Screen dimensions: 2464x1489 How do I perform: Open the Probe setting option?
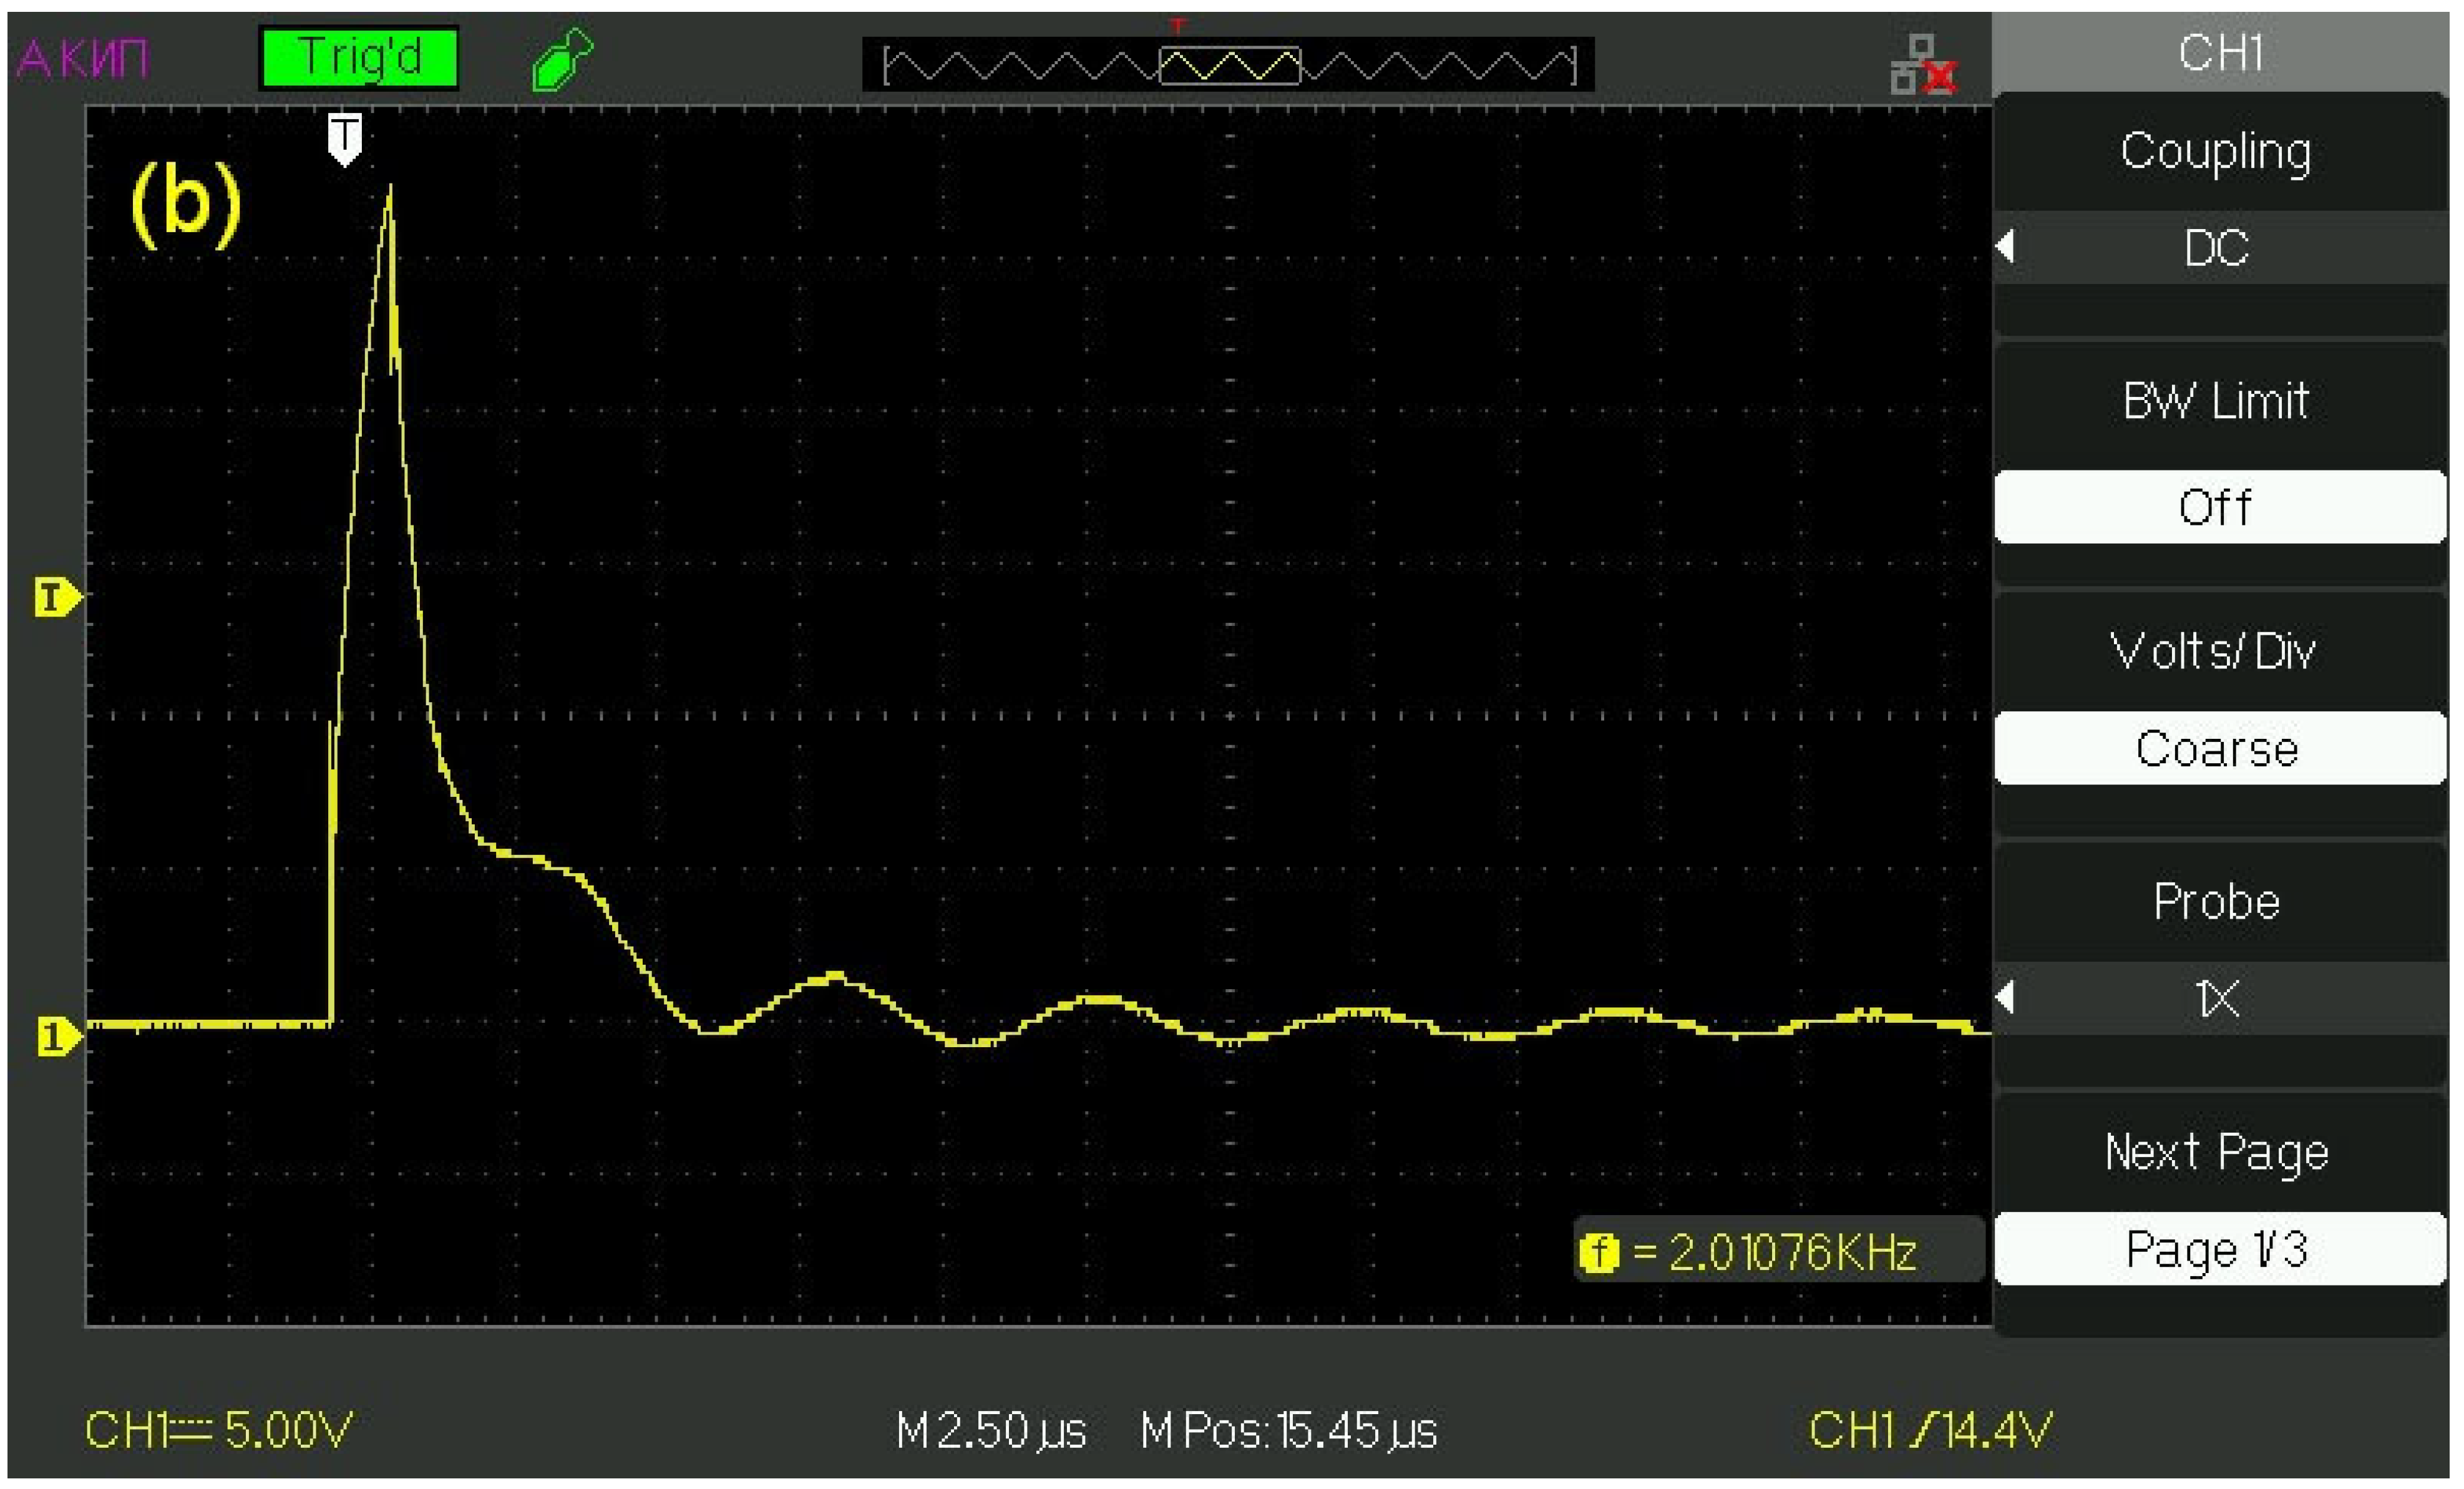(x=2218, y=901)
